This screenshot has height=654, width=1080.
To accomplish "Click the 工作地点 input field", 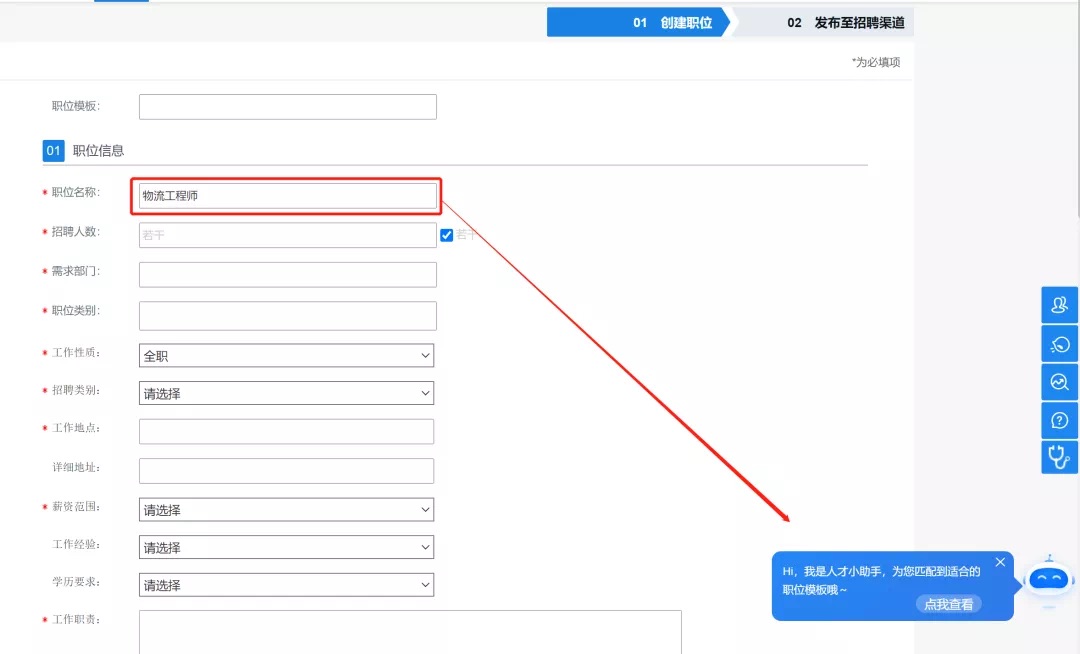I will pos(286,432).
